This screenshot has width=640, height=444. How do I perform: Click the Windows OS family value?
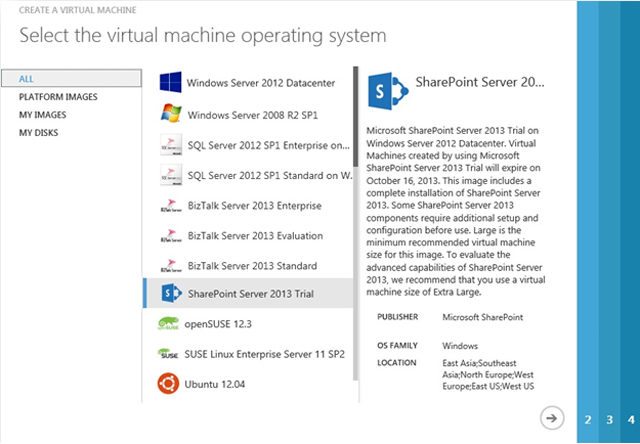click(460, 346)
